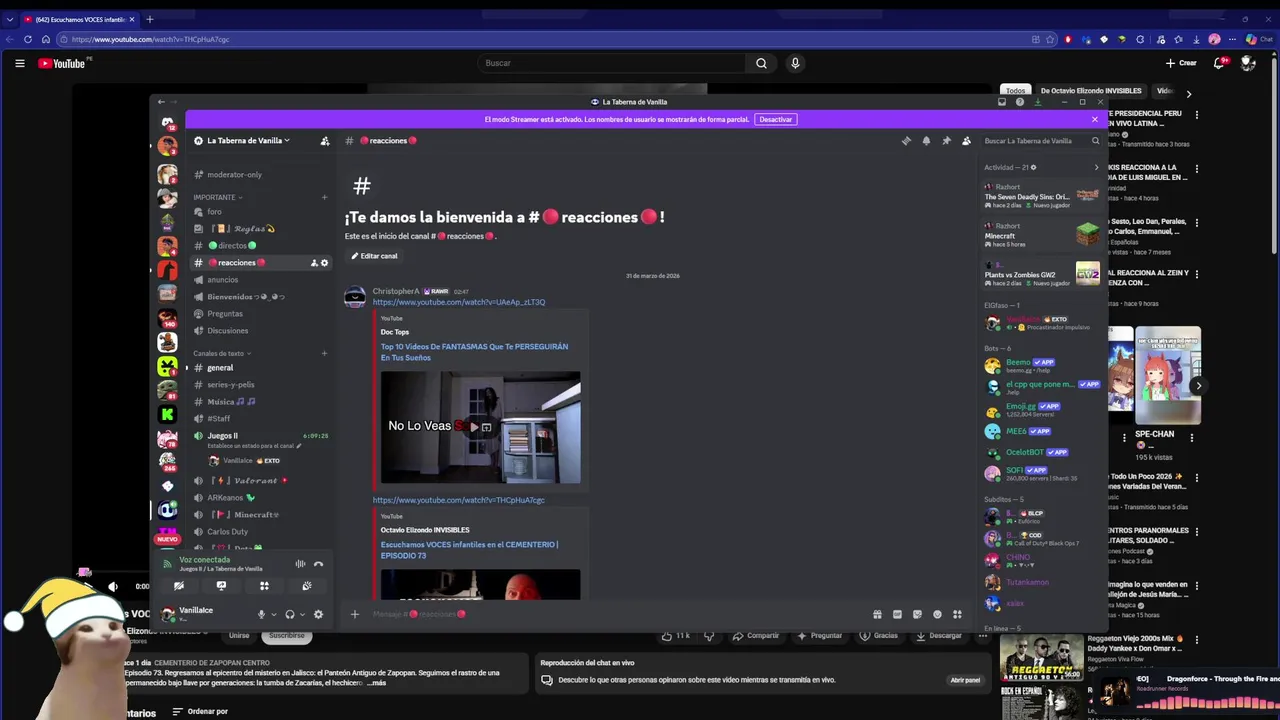Viewport: 1280px width, 720px height.
Task: Open the anuncios channel
Action: (x=260, y=280)
